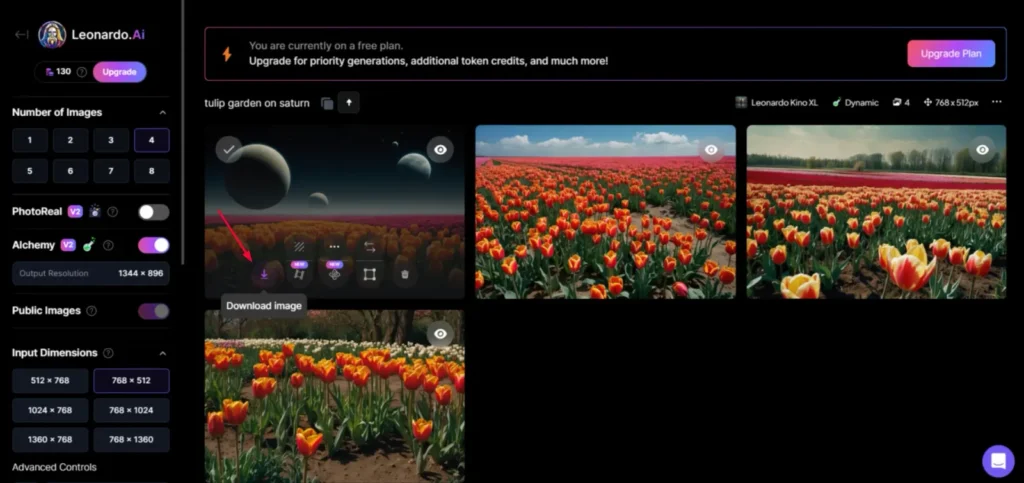Disable the Alchemy toggle

(x=153, y=245)
